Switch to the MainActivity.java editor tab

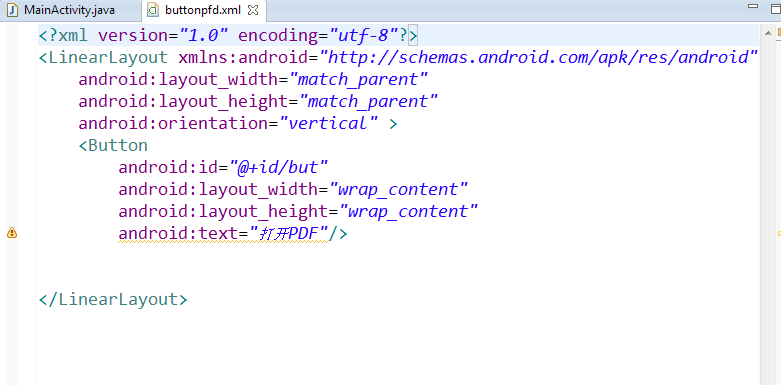point(69,10)
